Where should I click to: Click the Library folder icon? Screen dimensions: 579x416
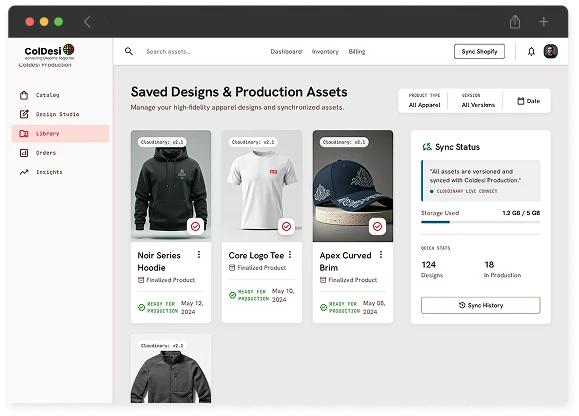(x=24, y=134)
